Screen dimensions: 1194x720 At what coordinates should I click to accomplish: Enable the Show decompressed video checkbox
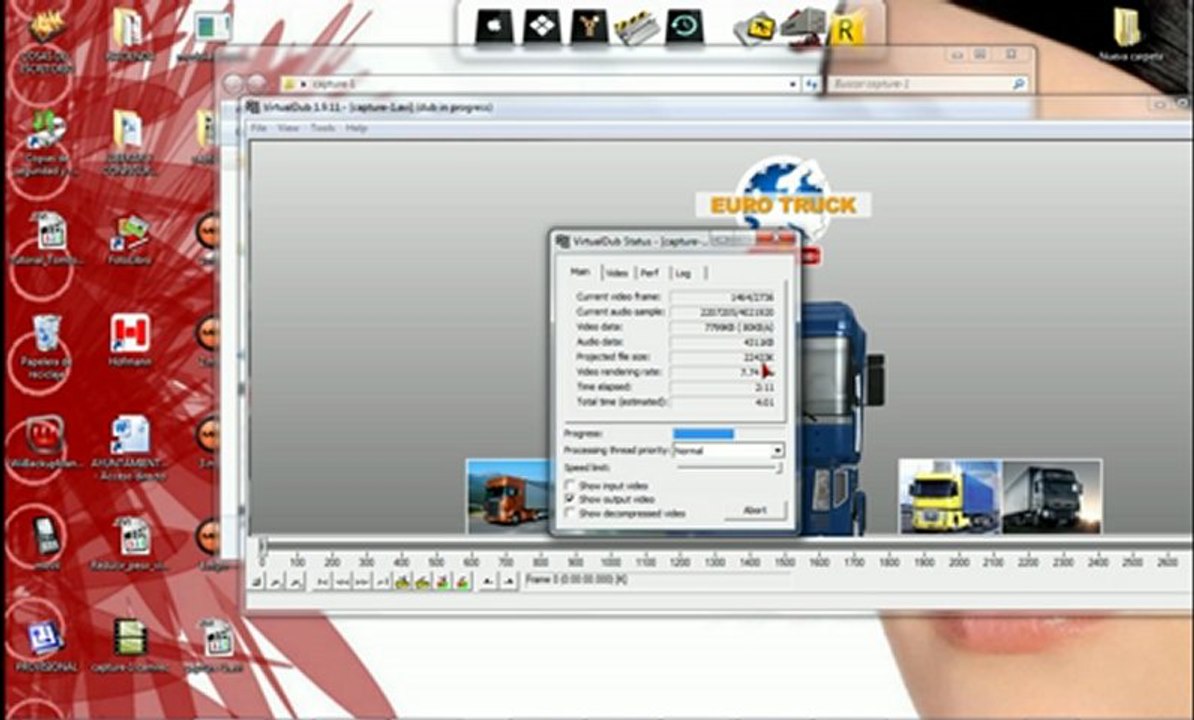click(x=570, y=513)
